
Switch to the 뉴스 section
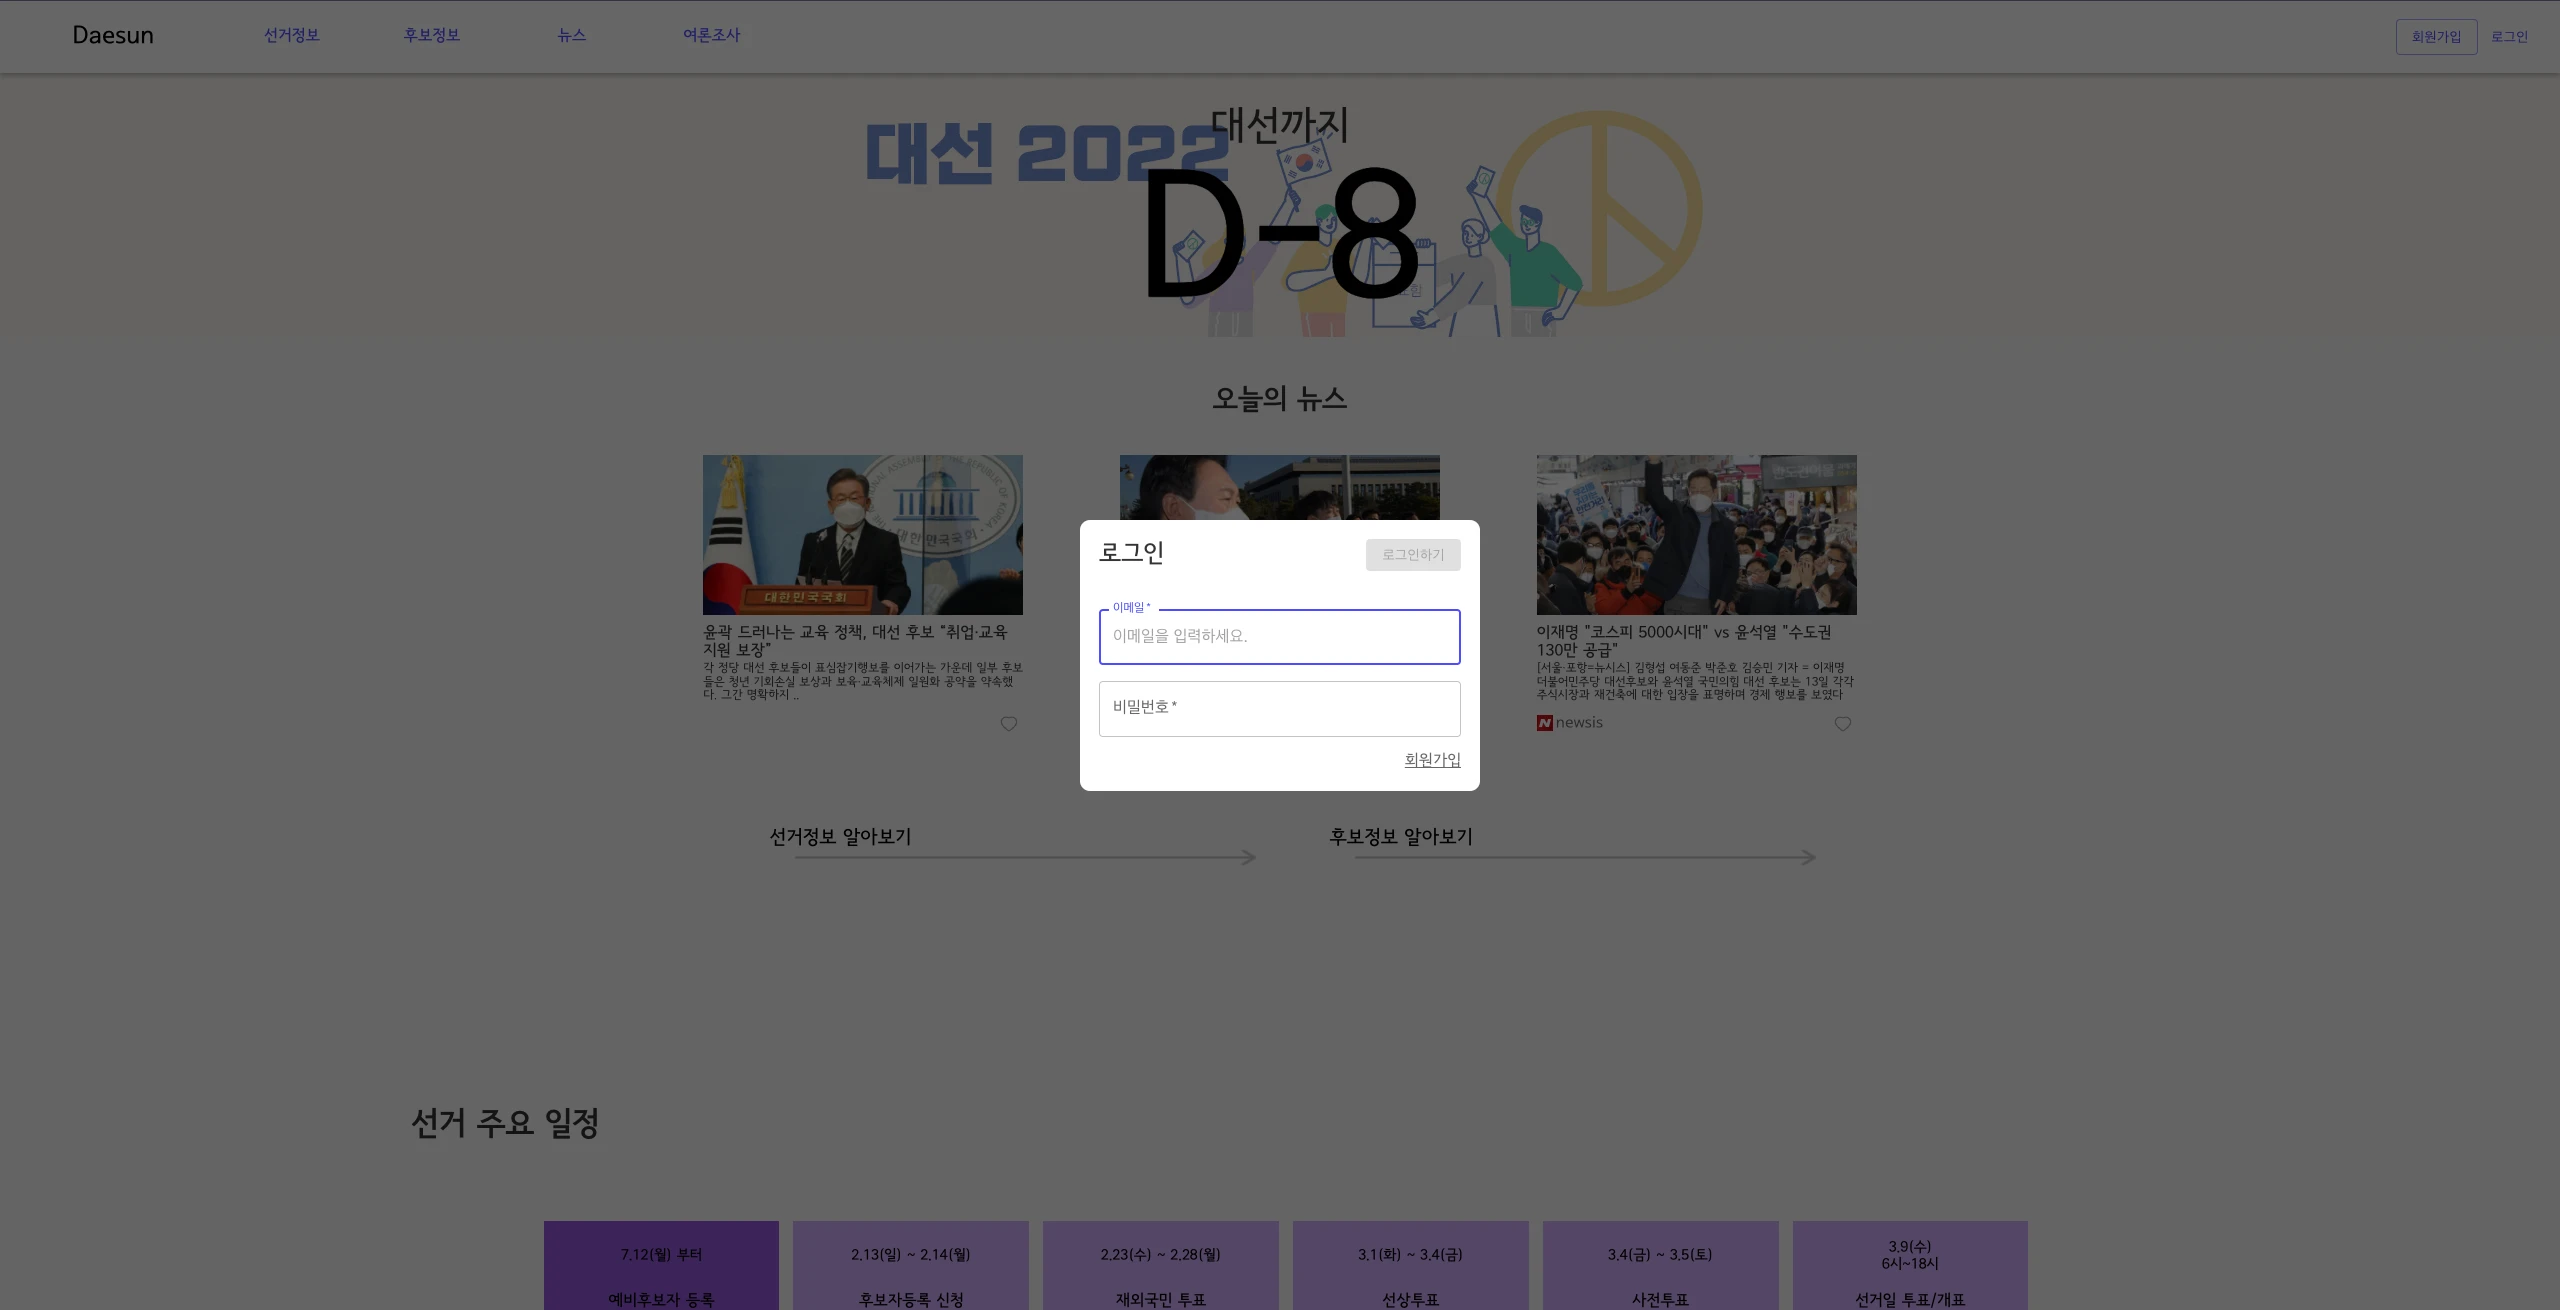(x=571, y=35)
